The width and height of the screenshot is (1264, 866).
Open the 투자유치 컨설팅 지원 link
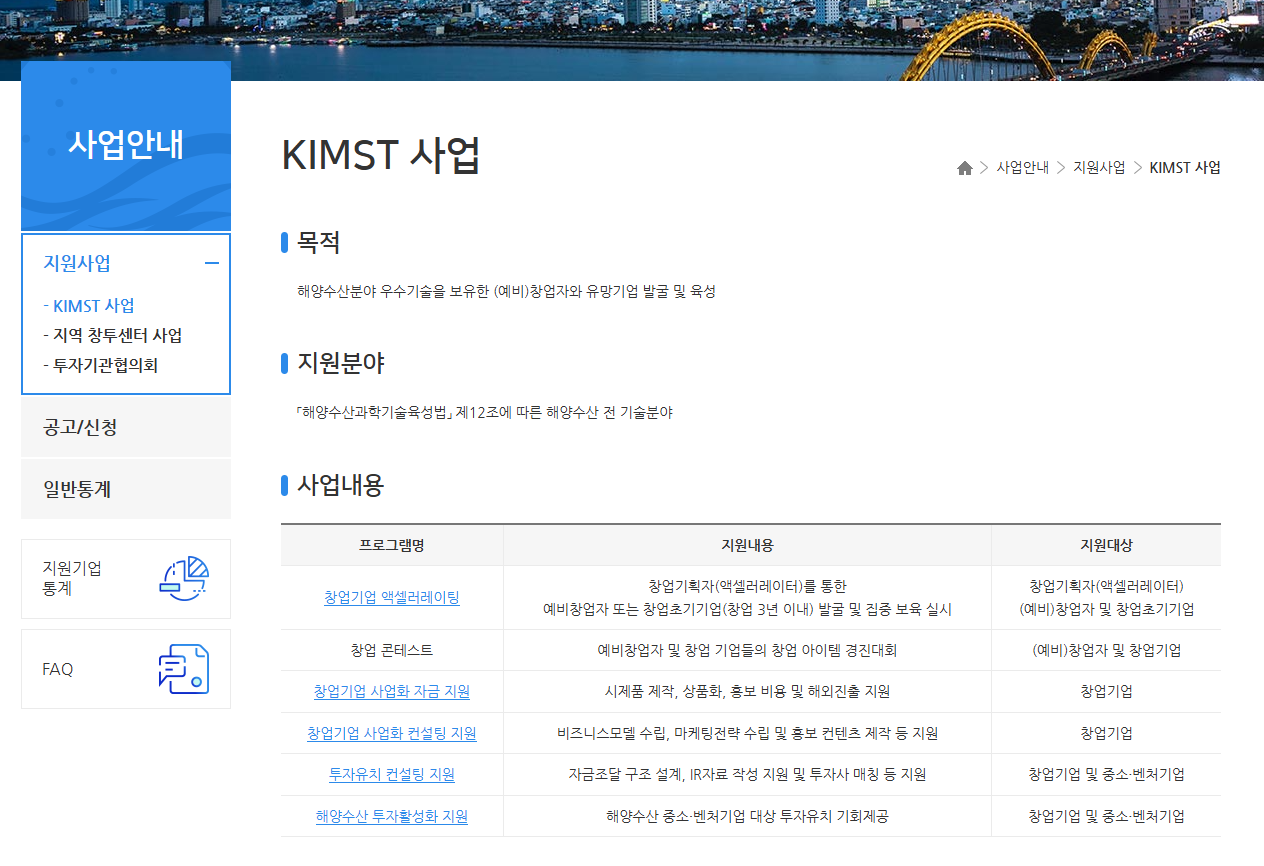(x=392, y=774)
